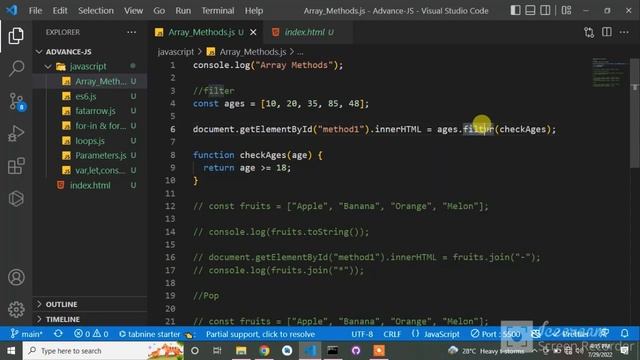The image size is (640, 360).
Task: Open for-in & for... file in explorer
Action: click(90, 126)
